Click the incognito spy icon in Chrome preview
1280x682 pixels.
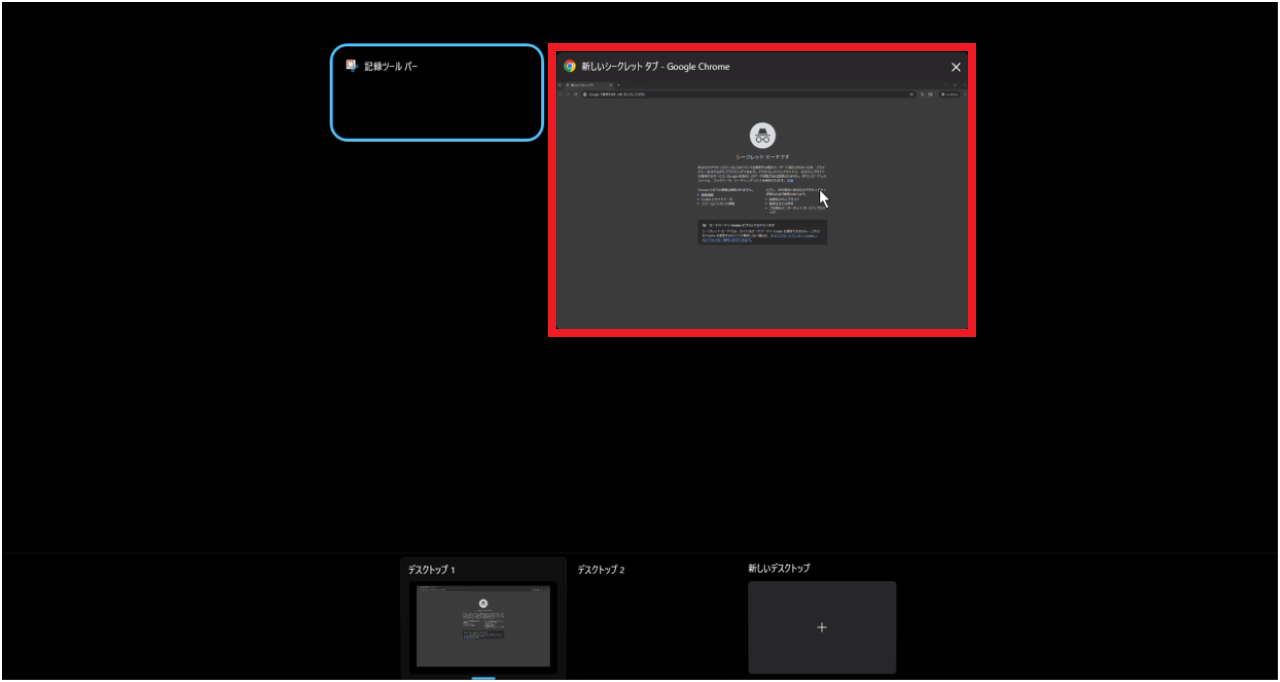(762, 136)
